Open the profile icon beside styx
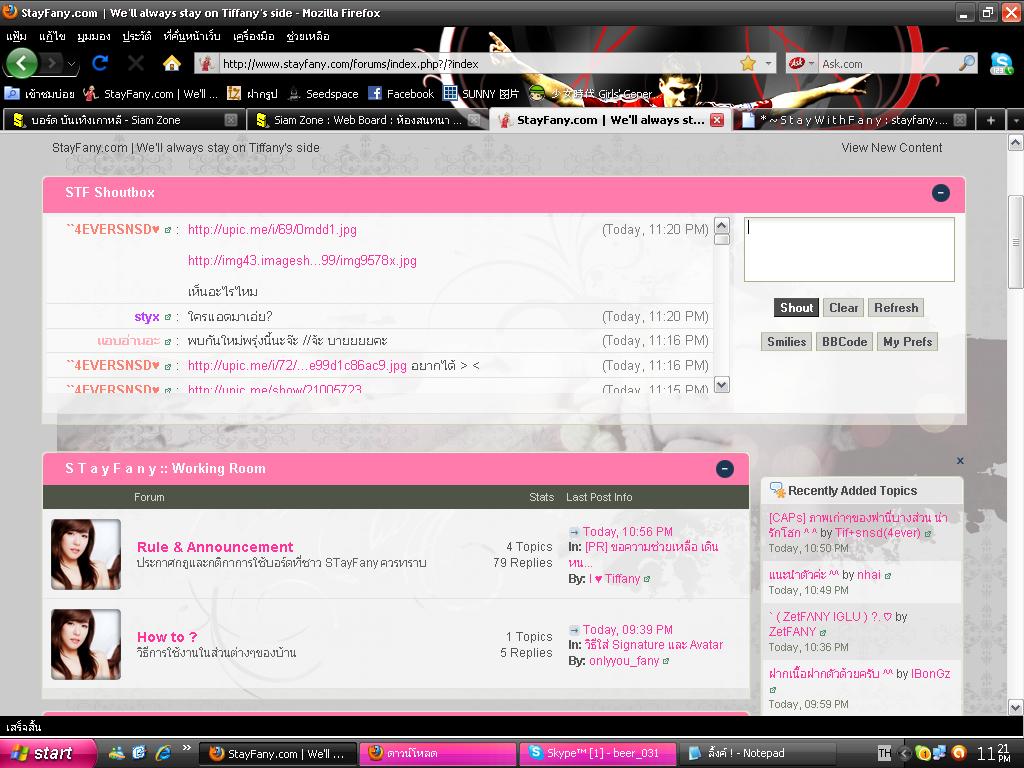1024x768 pixels. [168, 317]
